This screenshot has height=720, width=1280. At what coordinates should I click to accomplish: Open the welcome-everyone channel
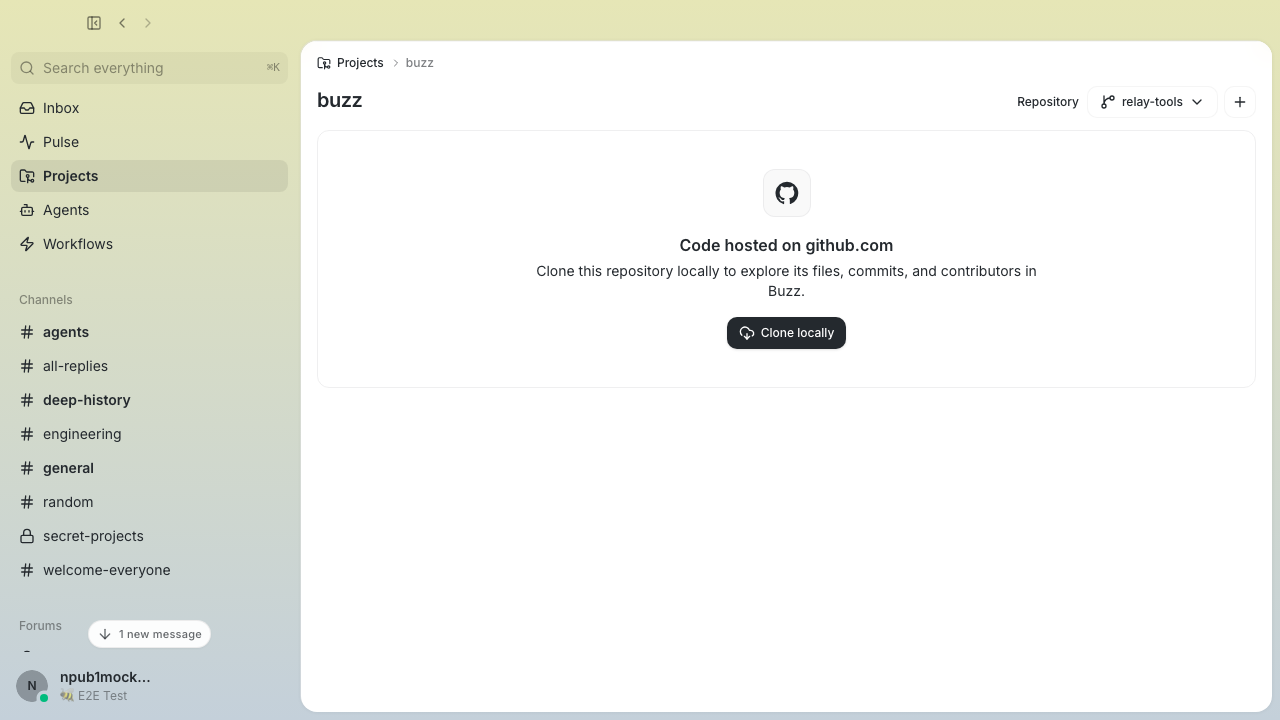pos(150,570)
